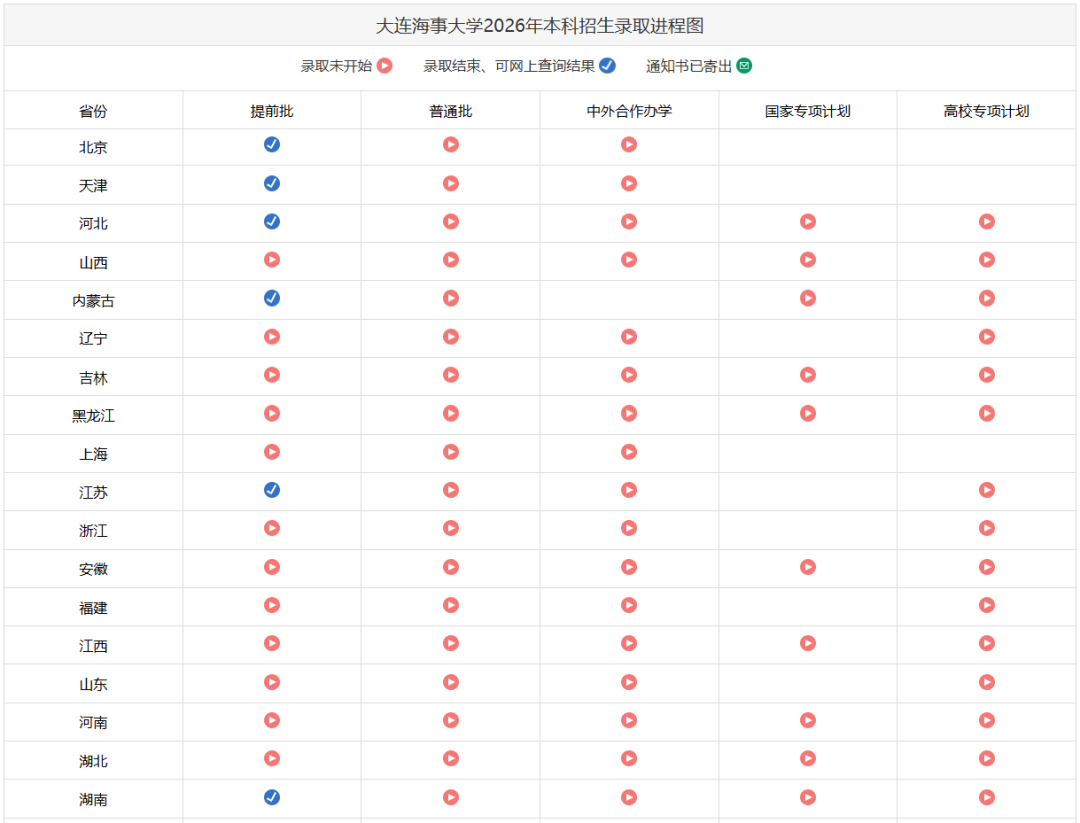
Task: Click 河北 高校专项计划 status icon
Action: click(987, 222)
